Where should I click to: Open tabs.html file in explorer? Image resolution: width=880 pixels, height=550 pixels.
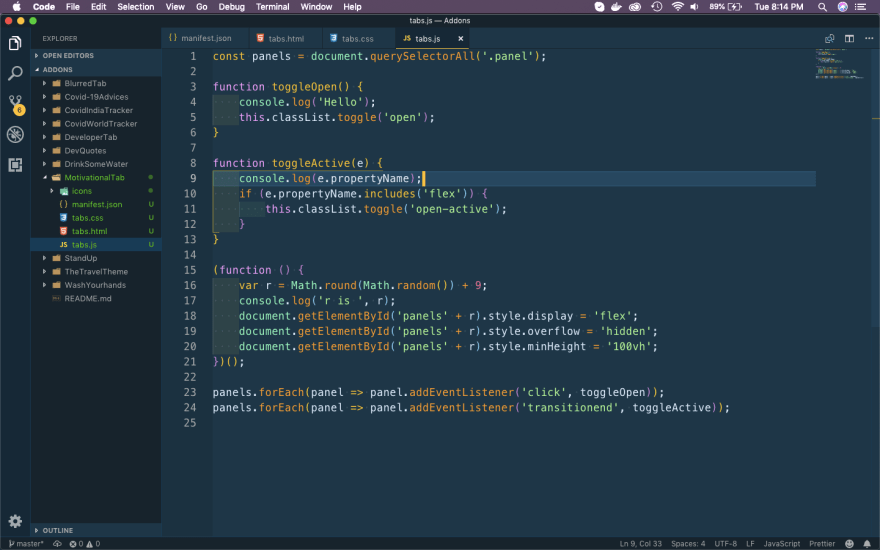96,231
